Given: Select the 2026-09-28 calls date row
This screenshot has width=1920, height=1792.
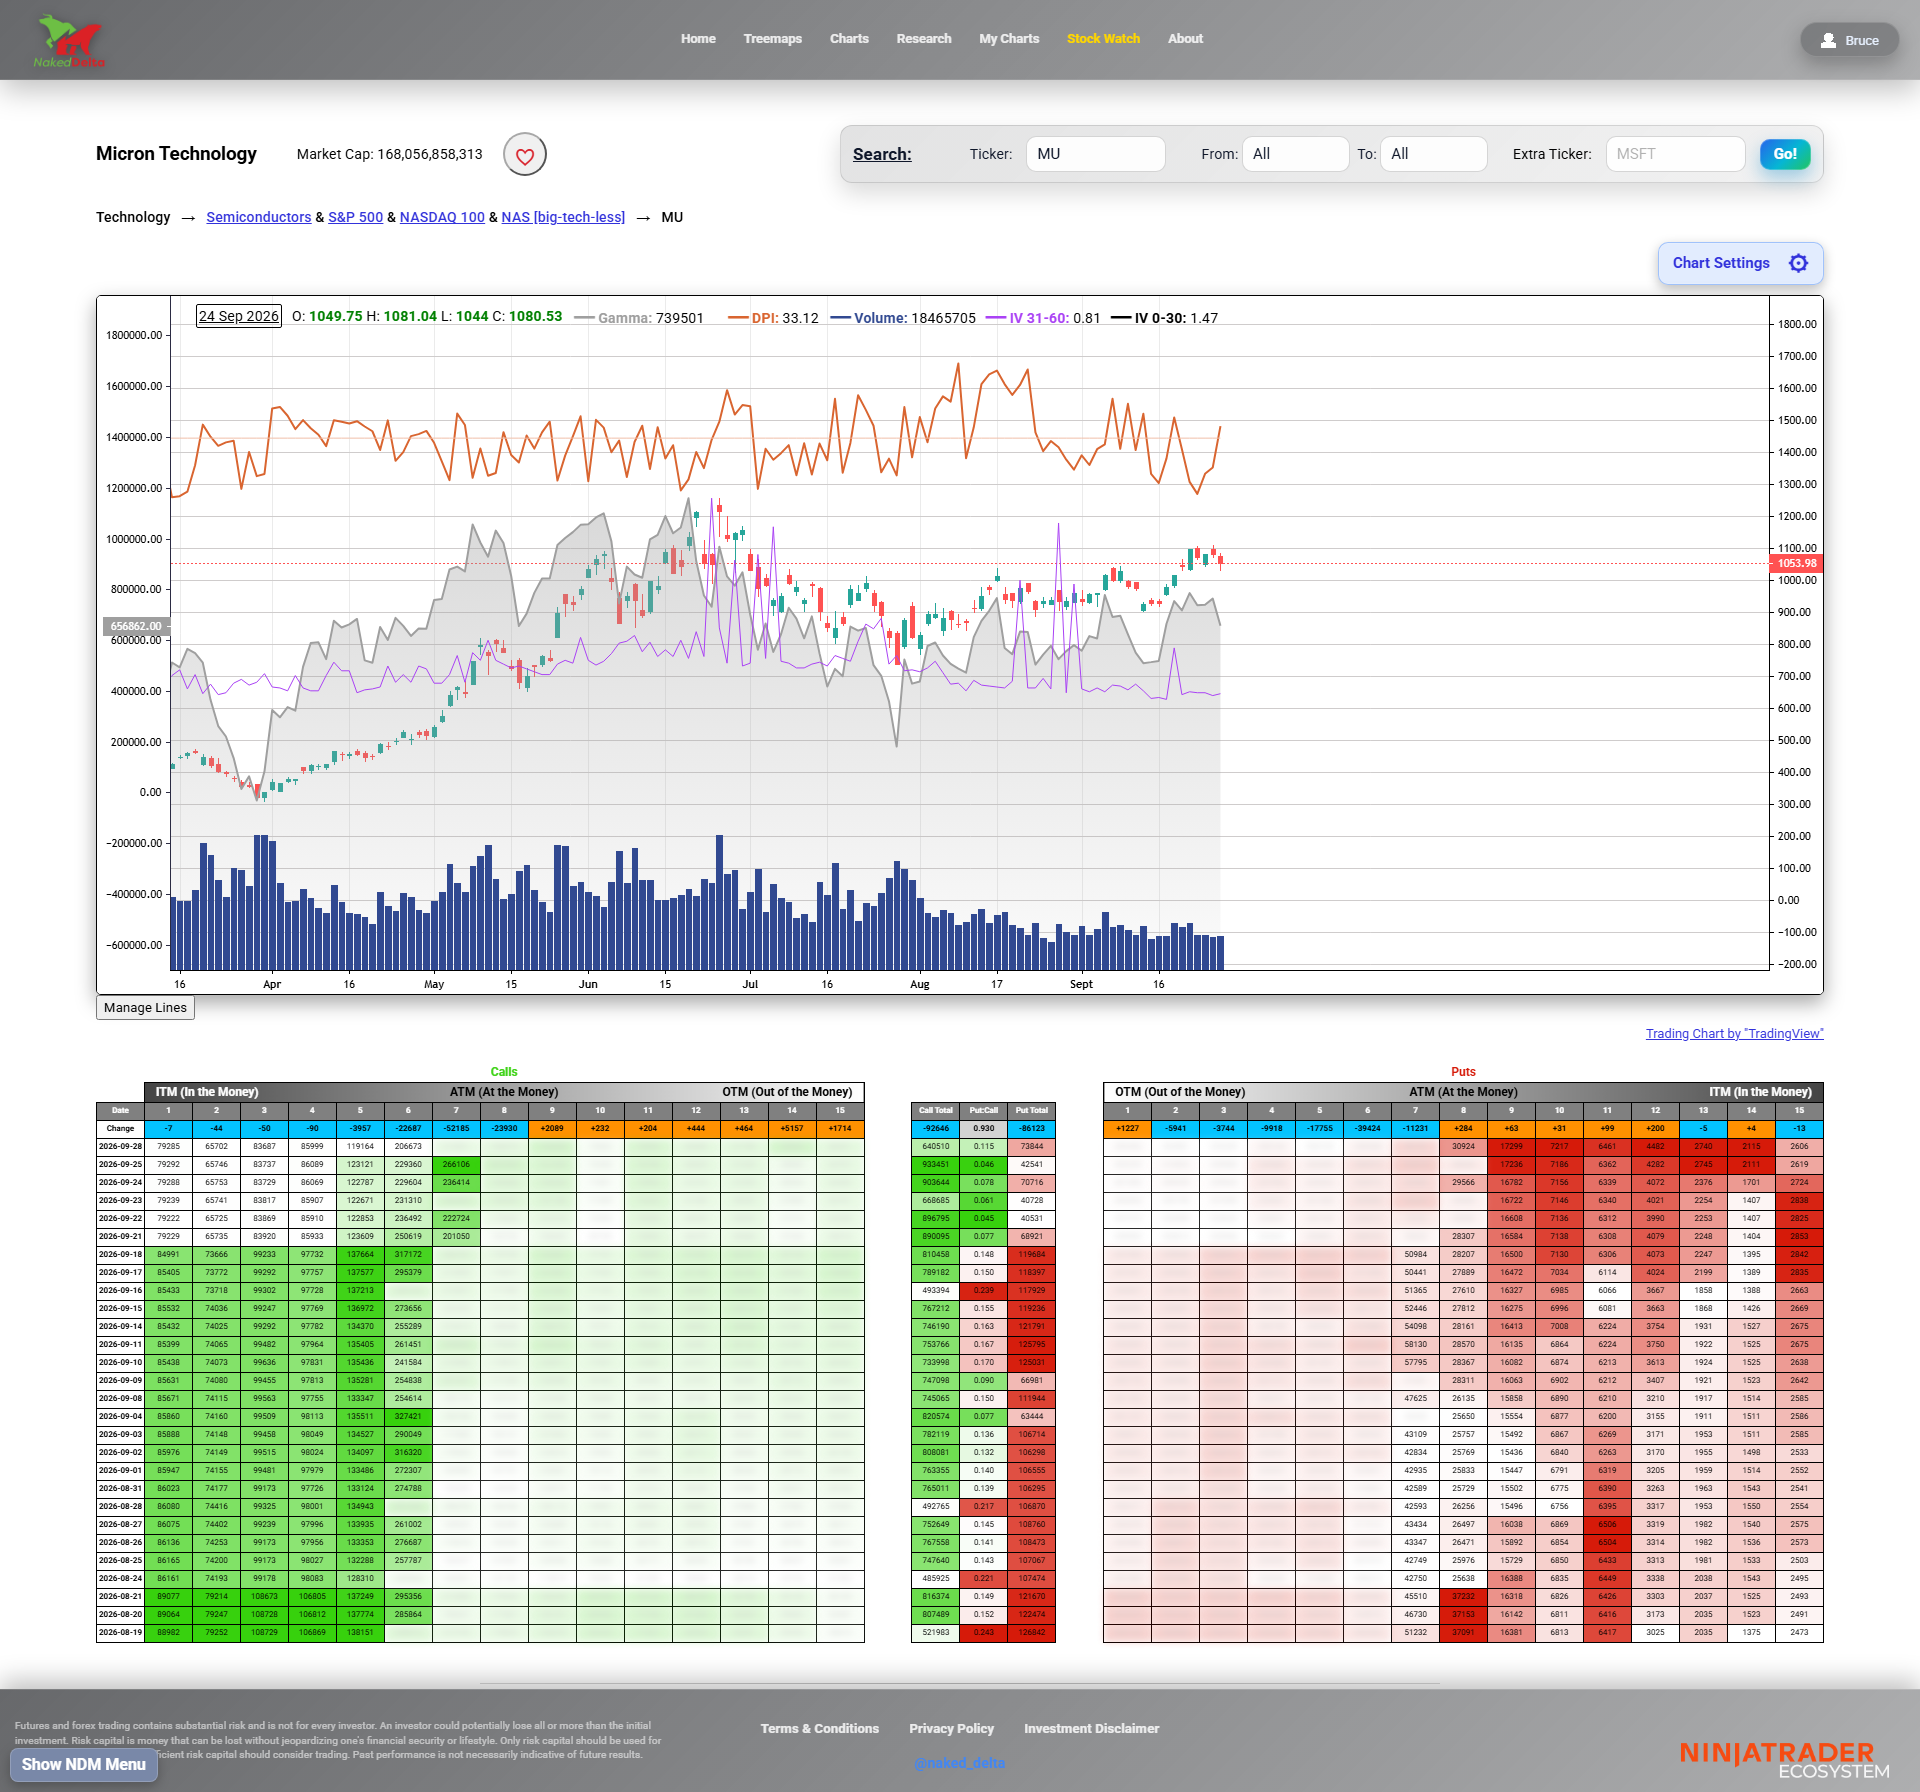Looking at the screenshot, I should click(480, 1146).
